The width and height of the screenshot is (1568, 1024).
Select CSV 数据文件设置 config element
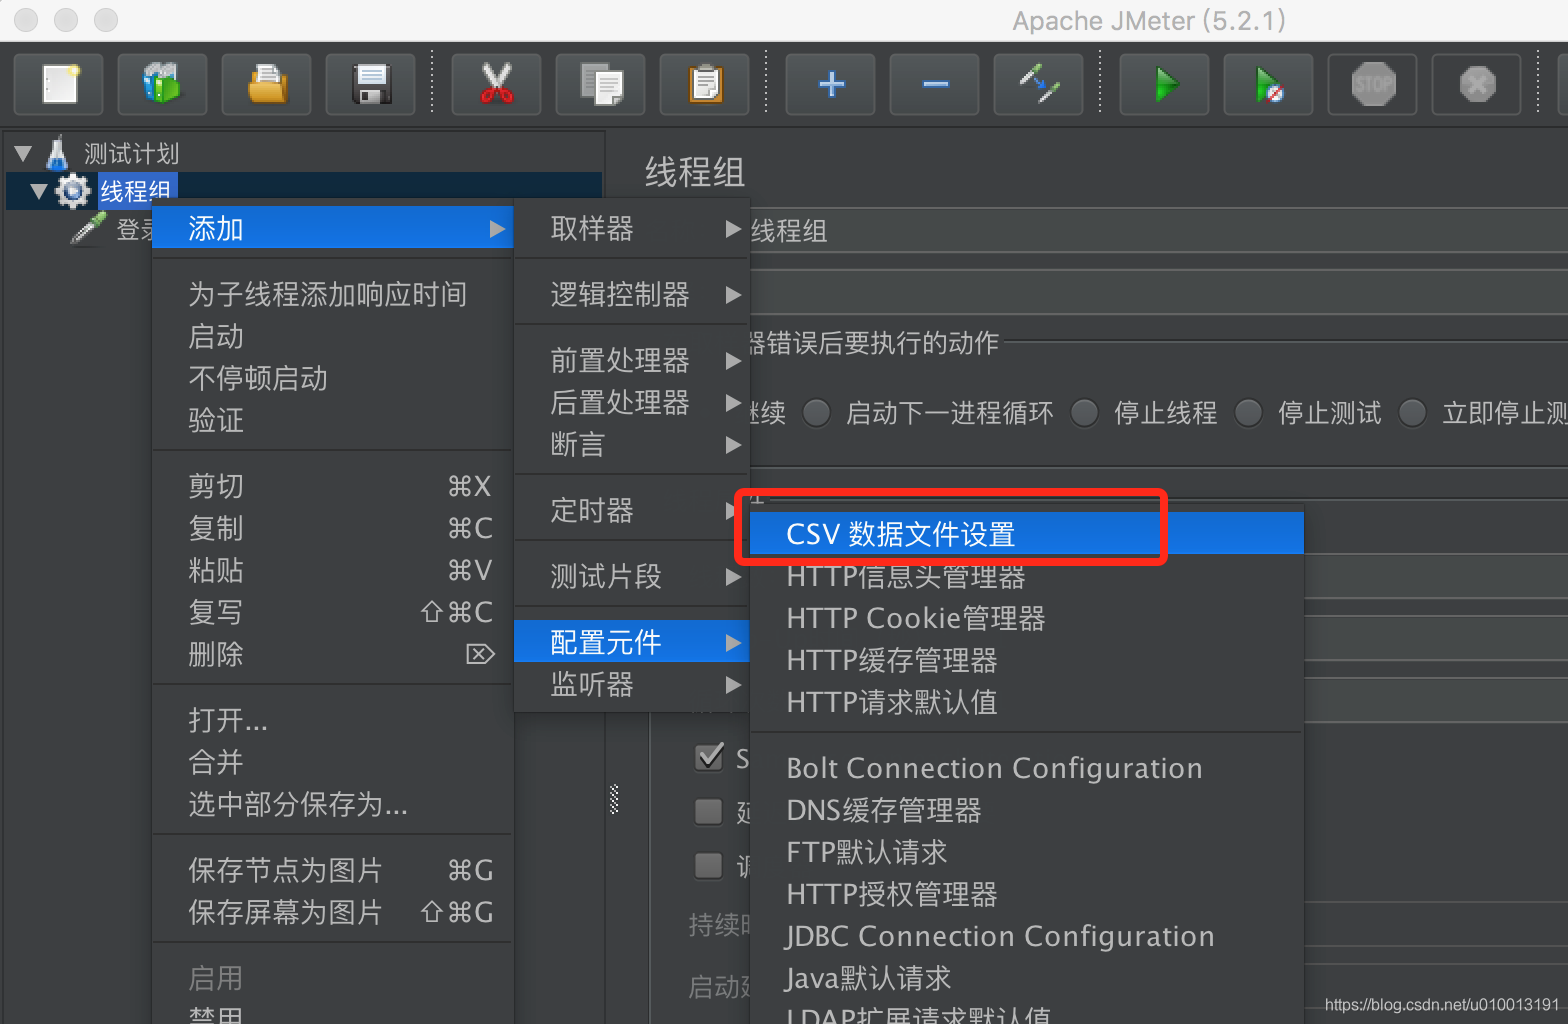1027,534
